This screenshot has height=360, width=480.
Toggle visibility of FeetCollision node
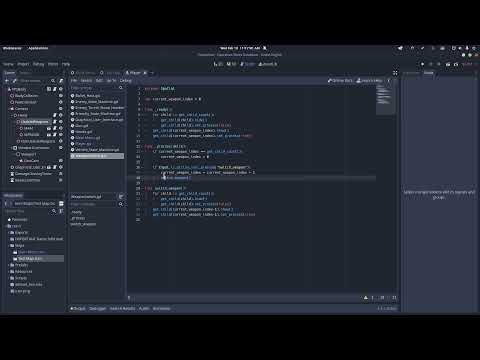[61, 102]
